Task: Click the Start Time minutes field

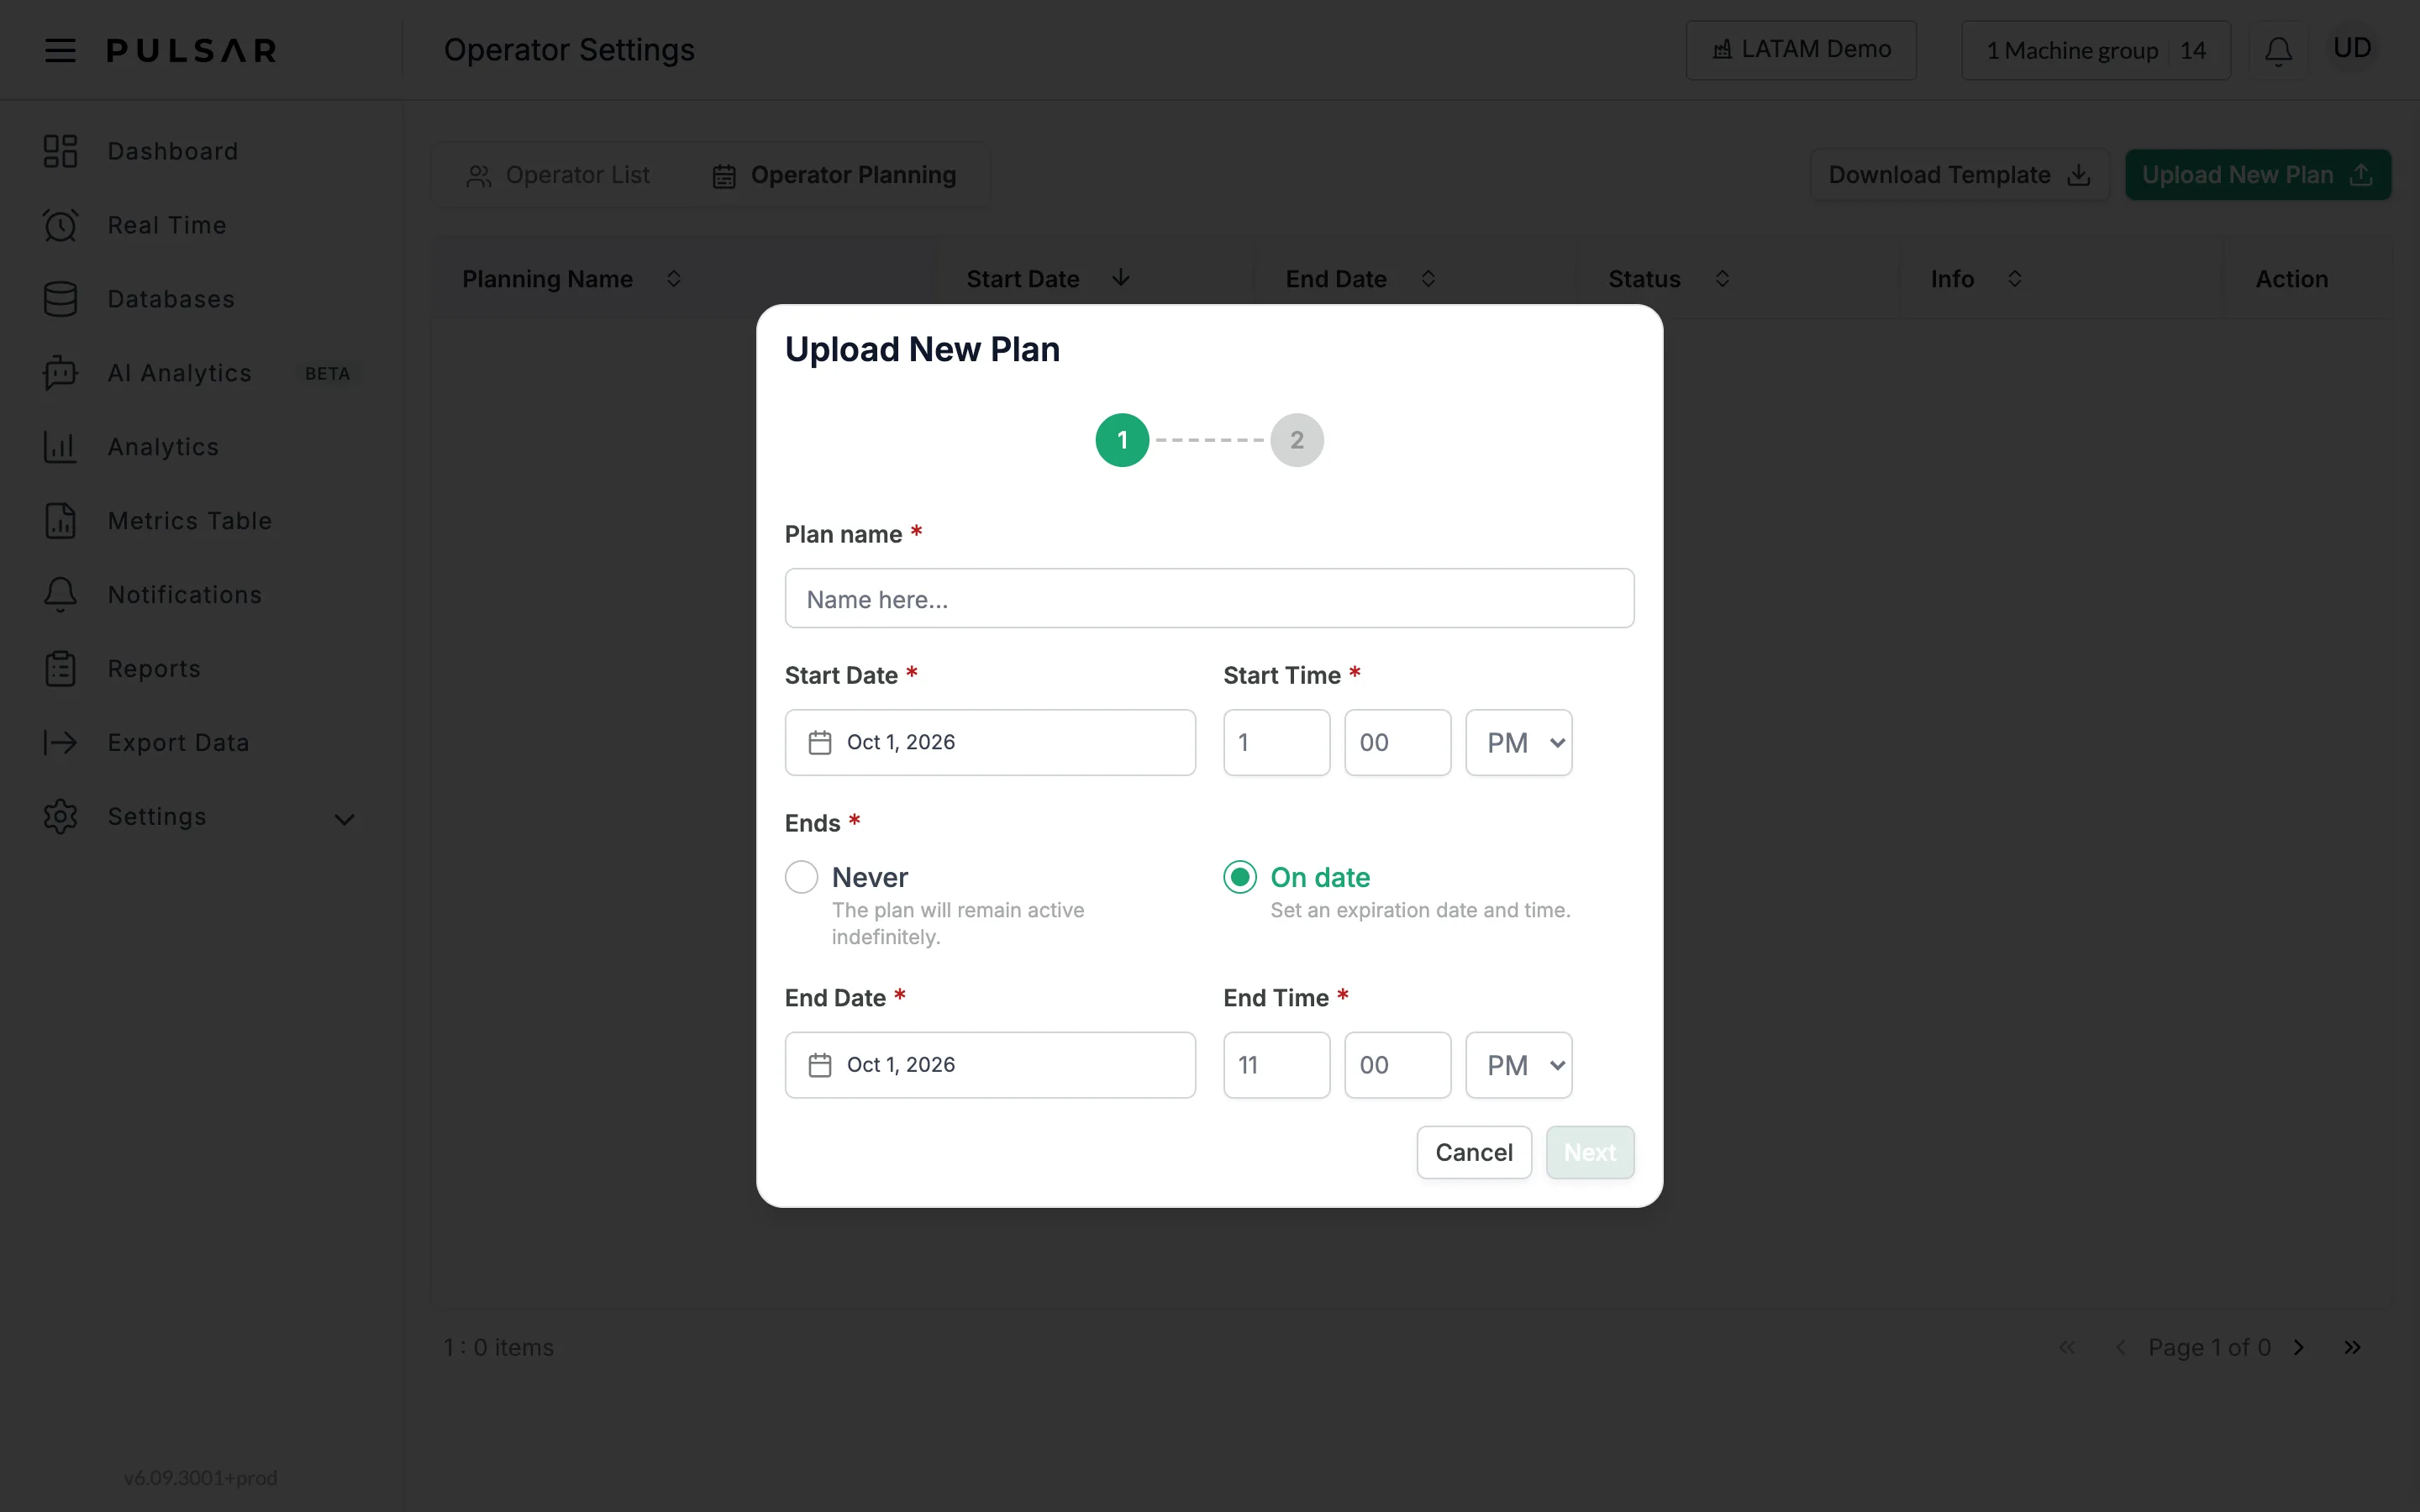Action: coord(1398,742)
